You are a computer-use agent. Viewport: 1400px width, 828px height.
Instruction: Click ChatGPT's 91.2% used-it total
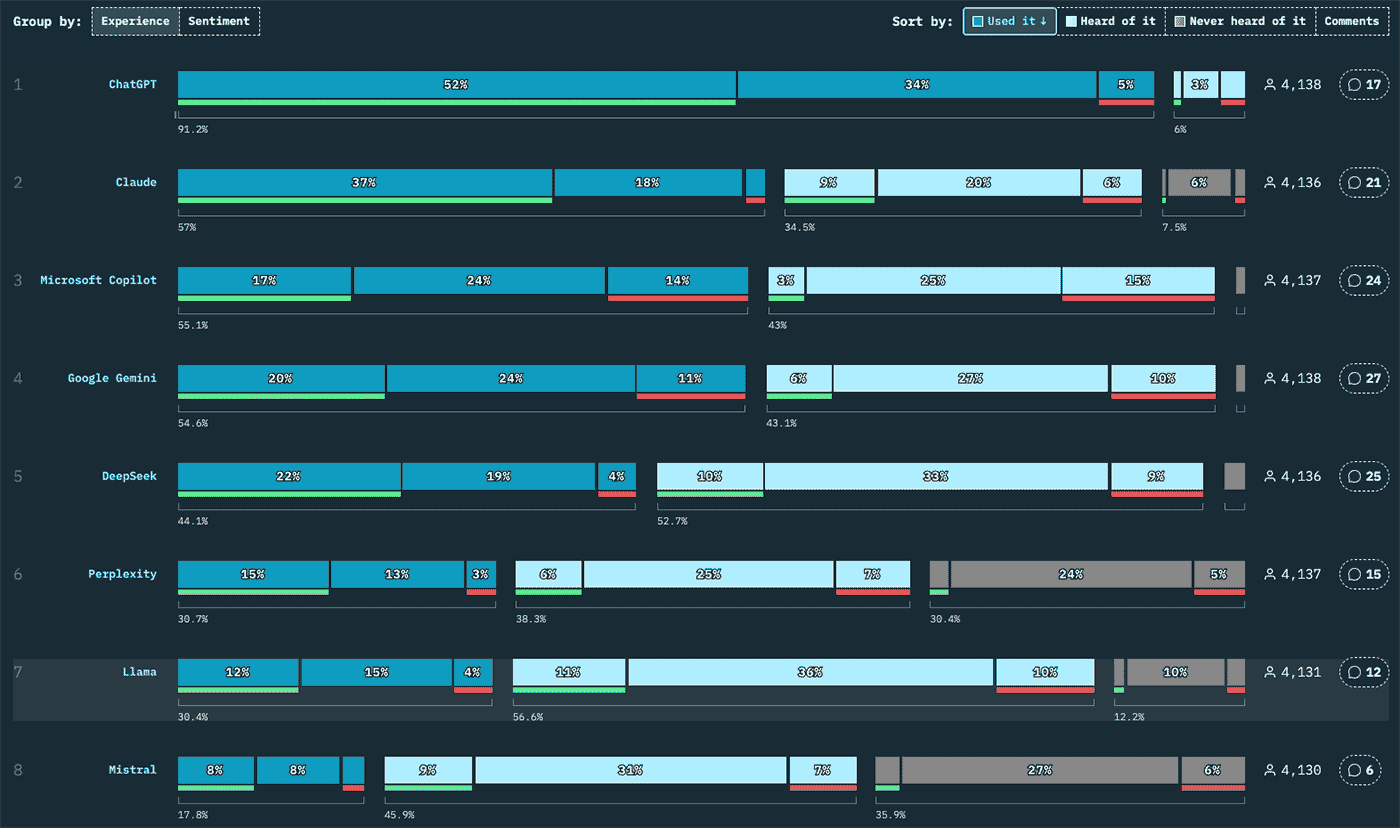tap(193, 129)
